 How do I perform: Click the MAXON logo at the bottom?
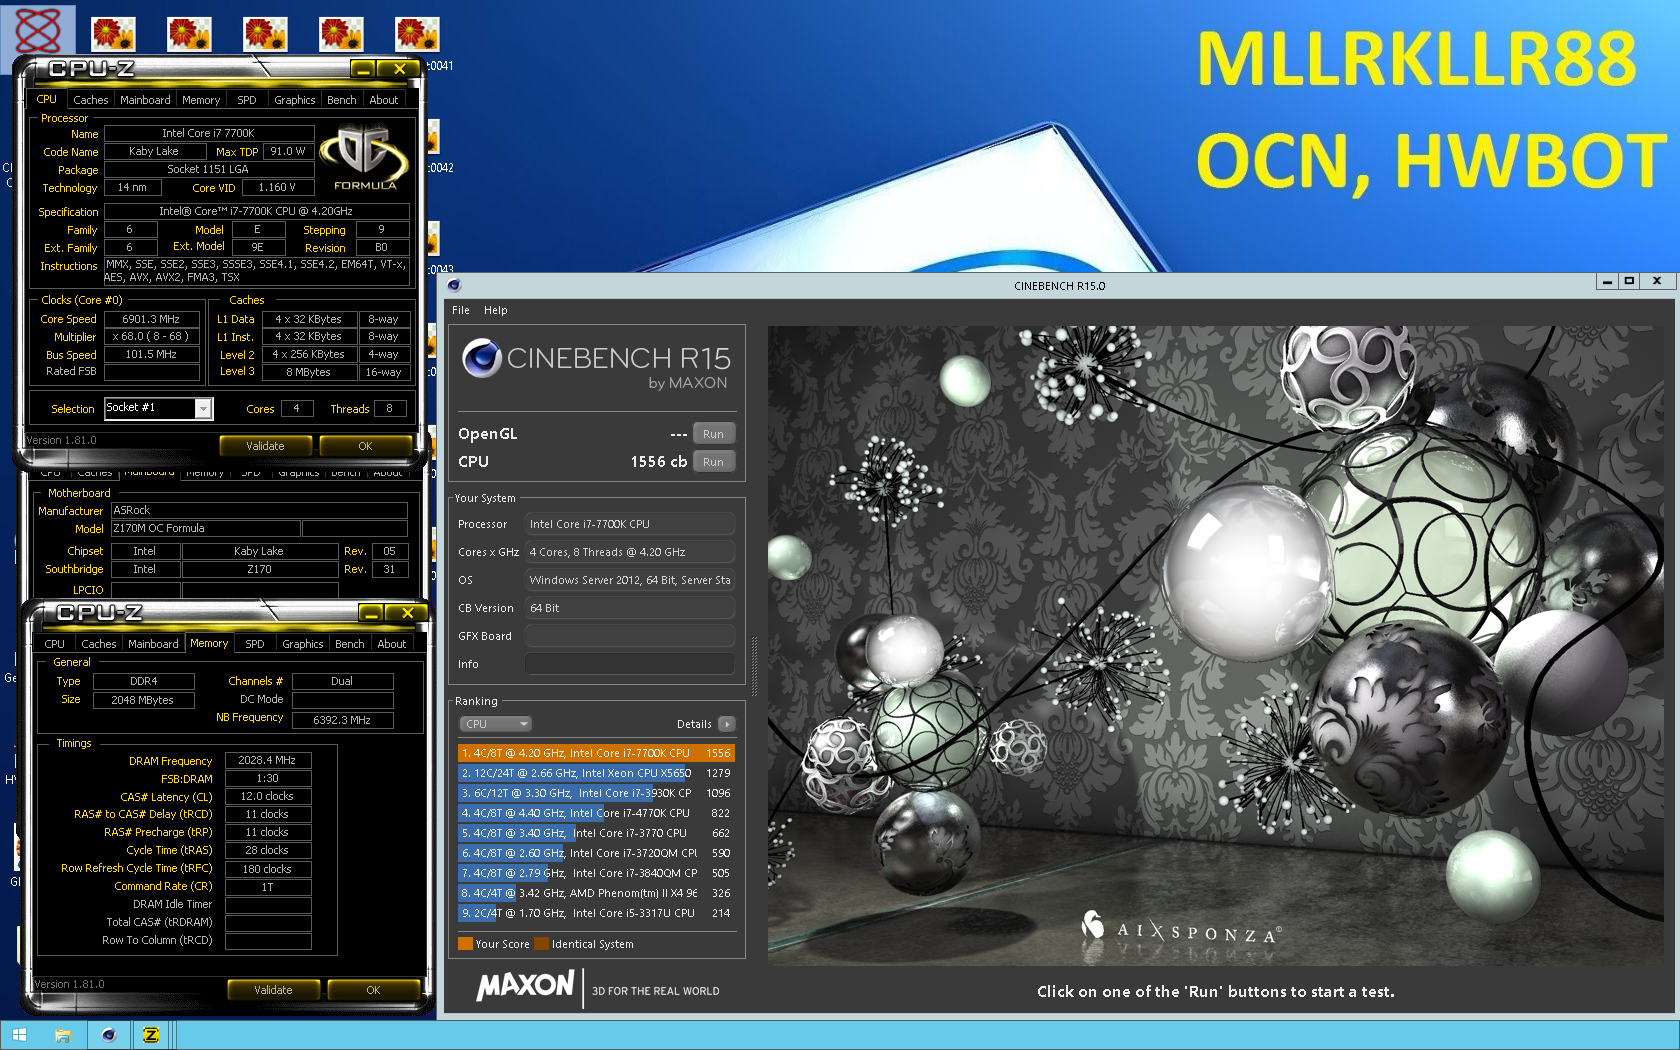[526, 987]
